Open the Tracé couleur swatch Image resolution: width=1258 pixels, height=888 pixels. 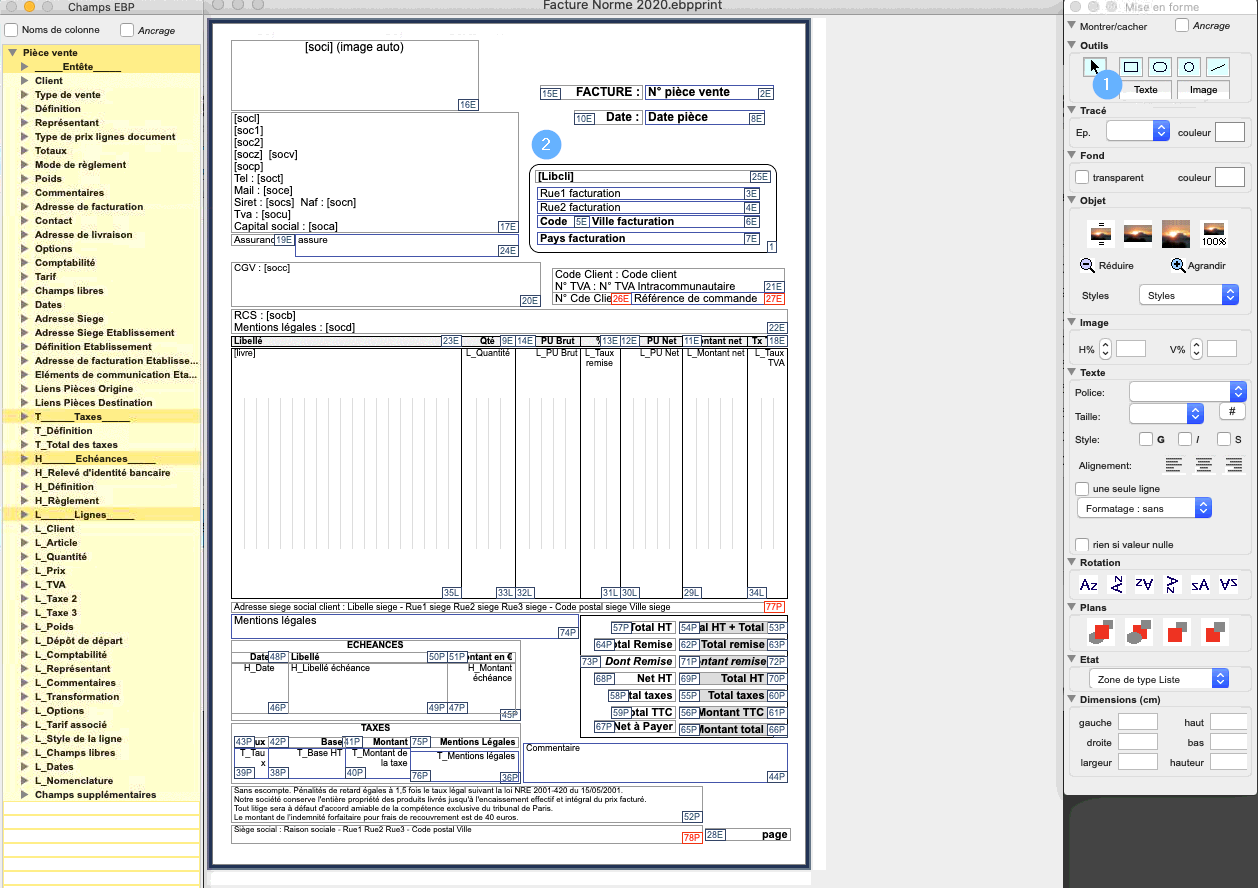coord(1229,132)
